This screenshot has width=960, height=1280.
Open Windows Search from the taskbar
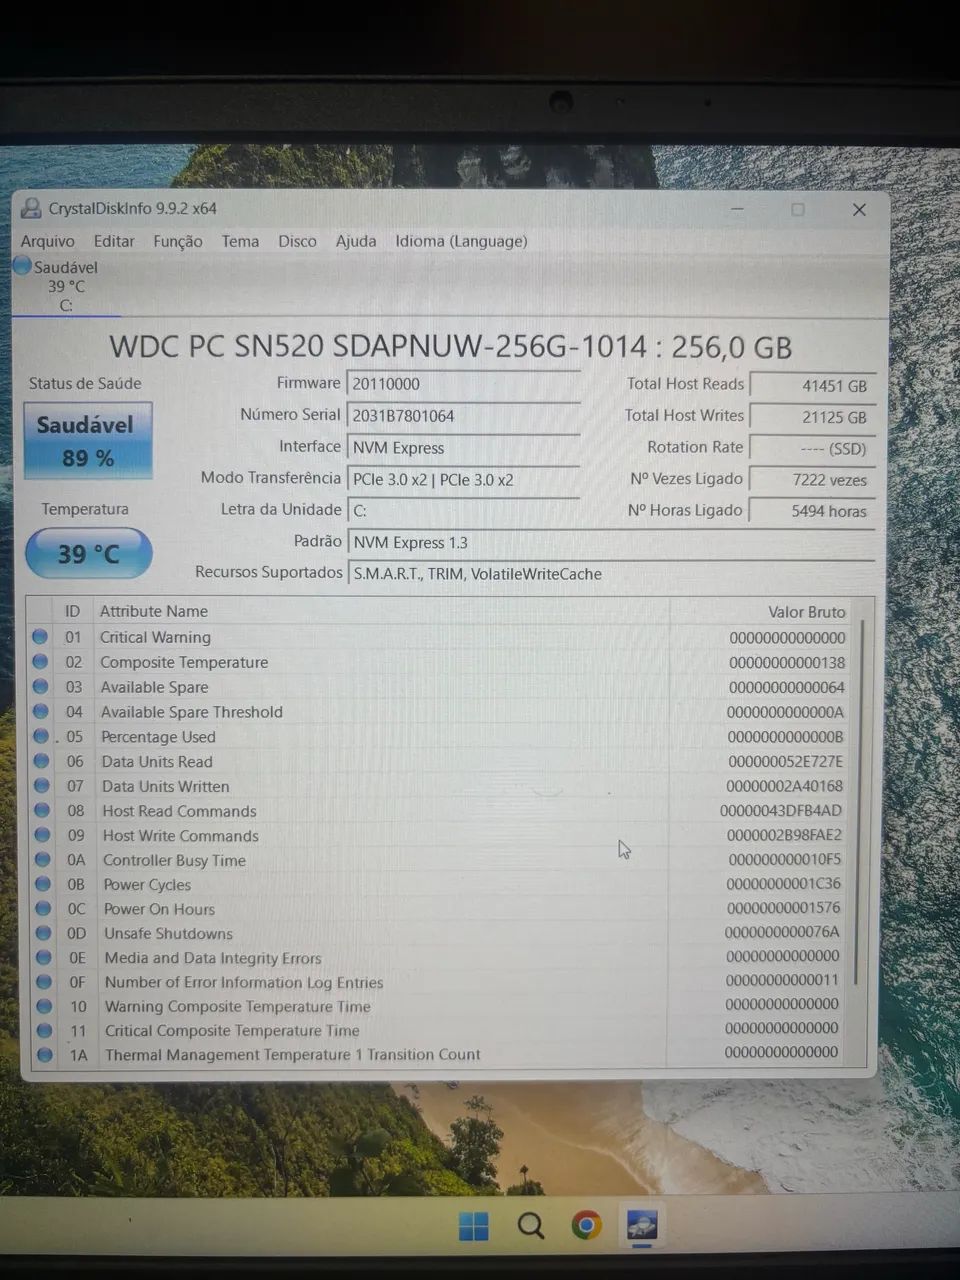[531, 1225]
